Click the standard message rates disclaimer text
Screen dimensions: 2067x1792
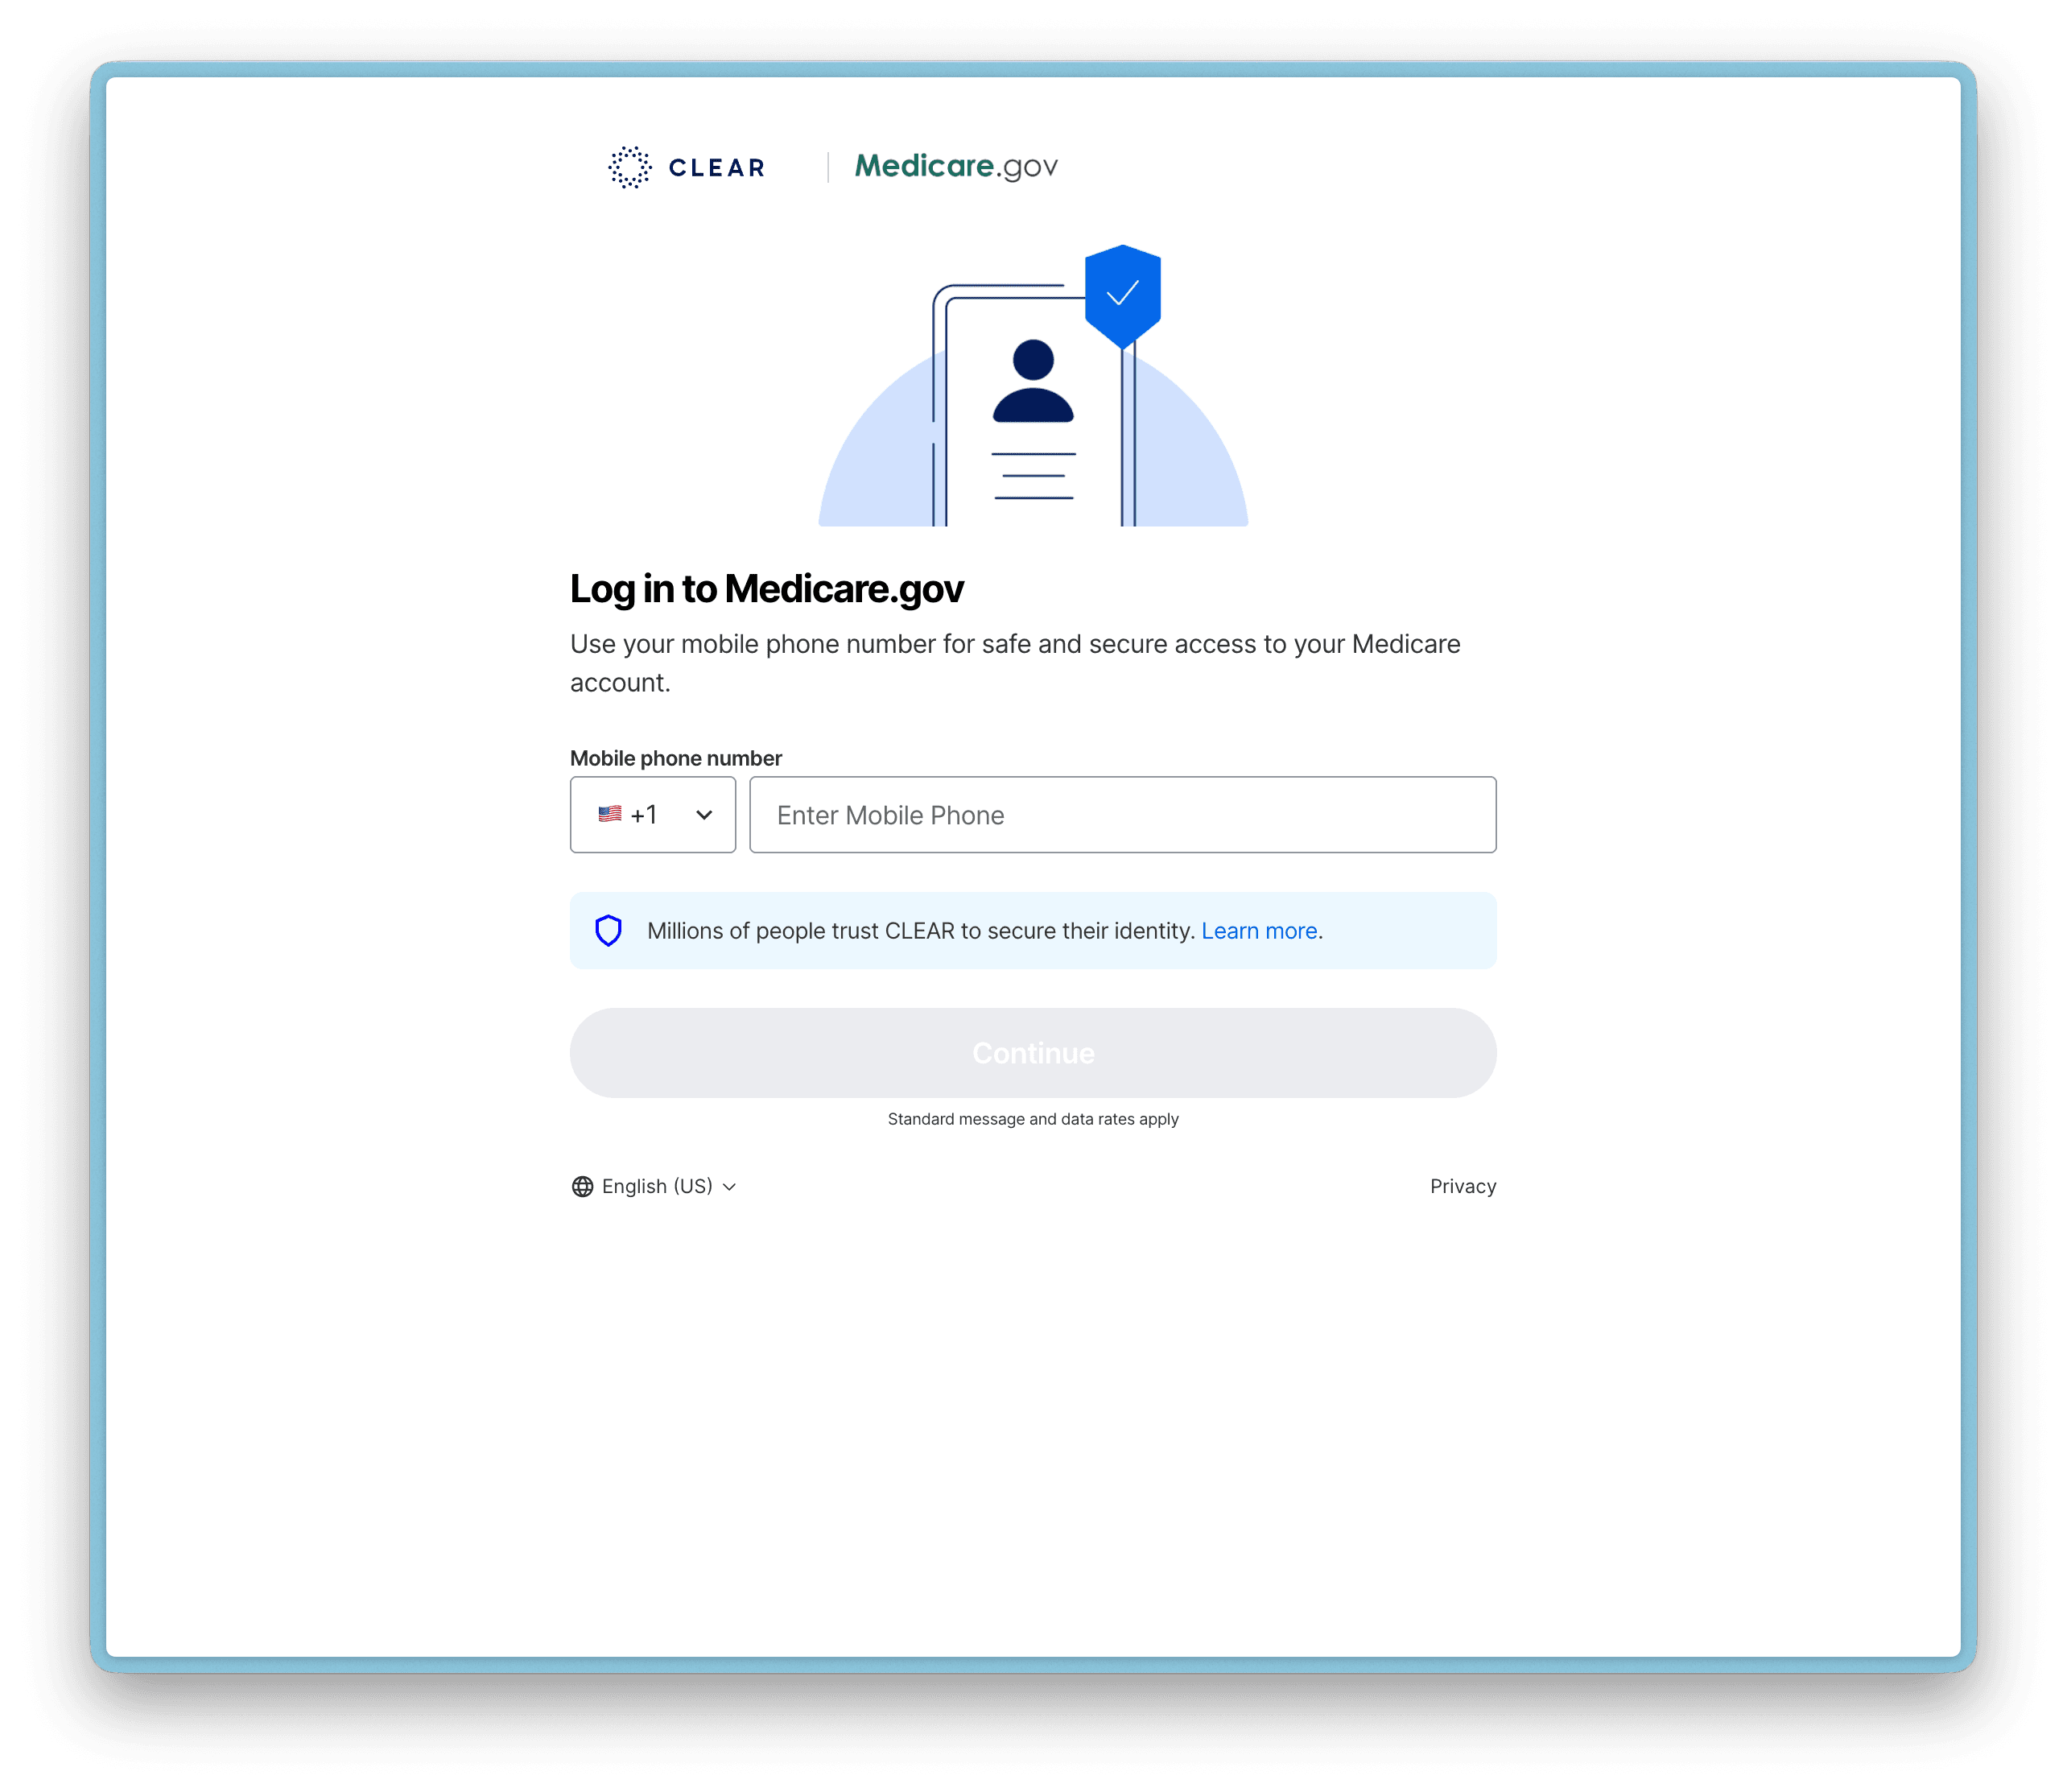1033,1119
